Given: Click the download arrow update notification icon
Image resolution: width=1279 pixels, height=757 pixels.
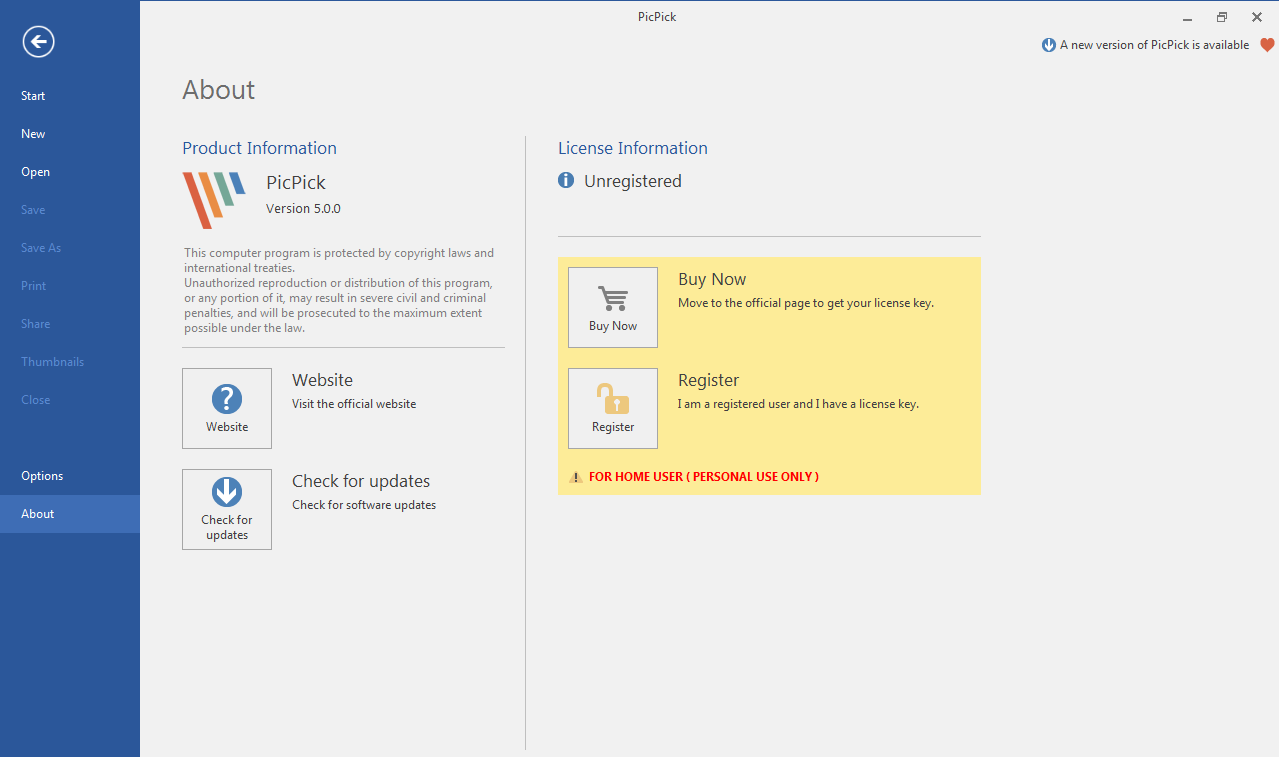Looking at the screenshot, I should click(x=1049, y=45).
